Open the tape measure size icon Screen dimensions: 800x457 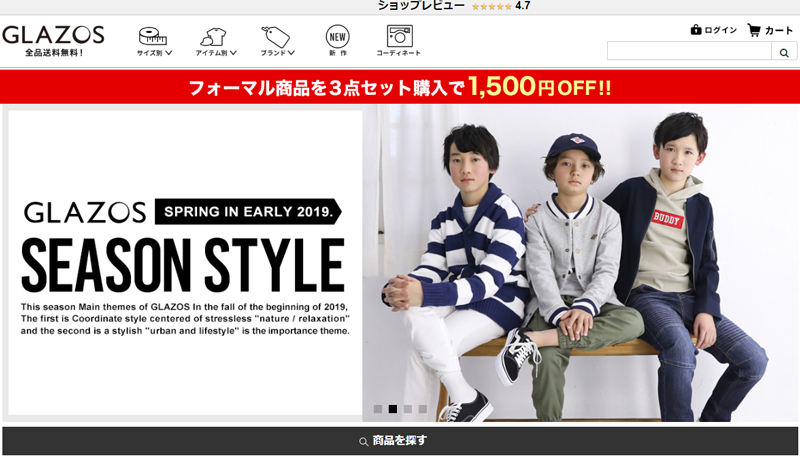(x=153, y=36)
